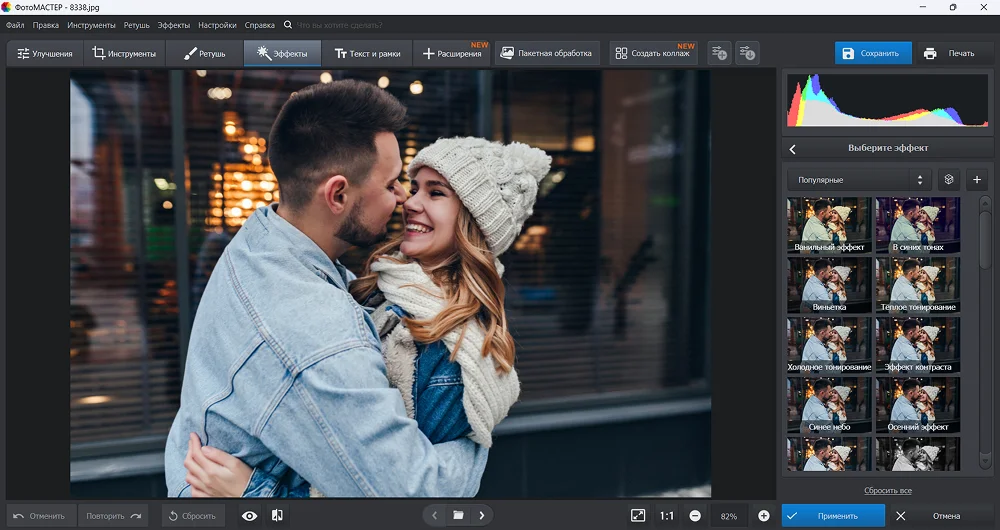
Task: Zoom out with the minus icon
Action: click(x=695, y=516)
